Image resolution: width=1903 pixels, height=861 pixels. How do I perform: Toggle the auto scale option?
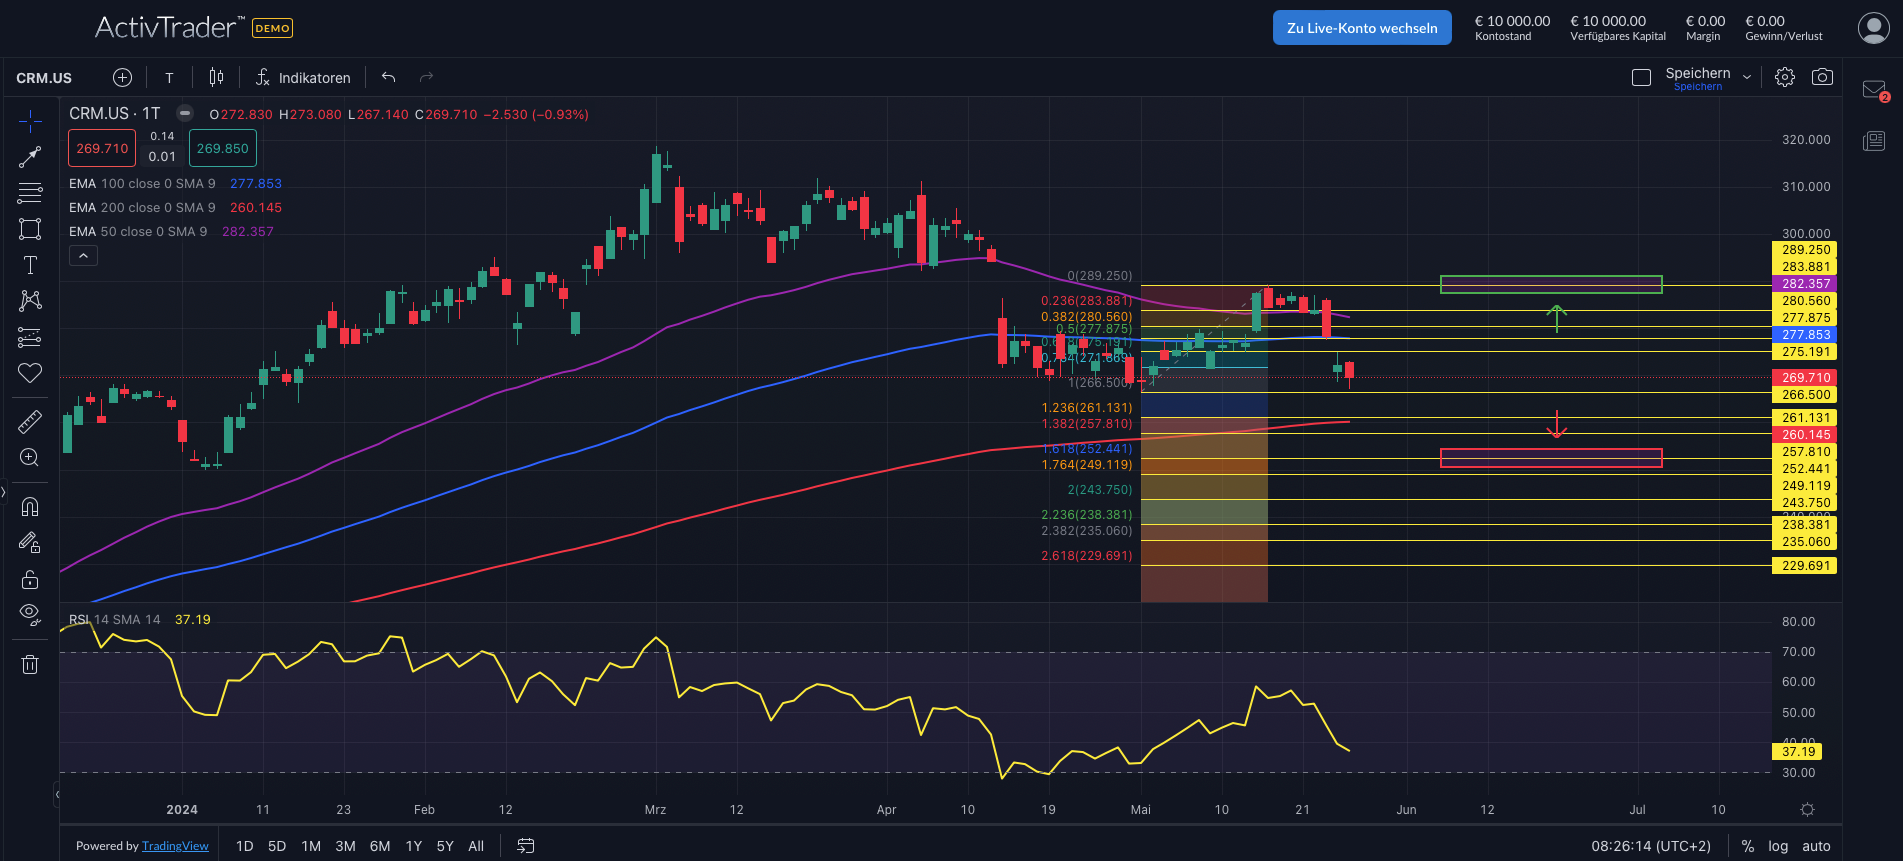pyautogui.click(x=1816, y=846)
